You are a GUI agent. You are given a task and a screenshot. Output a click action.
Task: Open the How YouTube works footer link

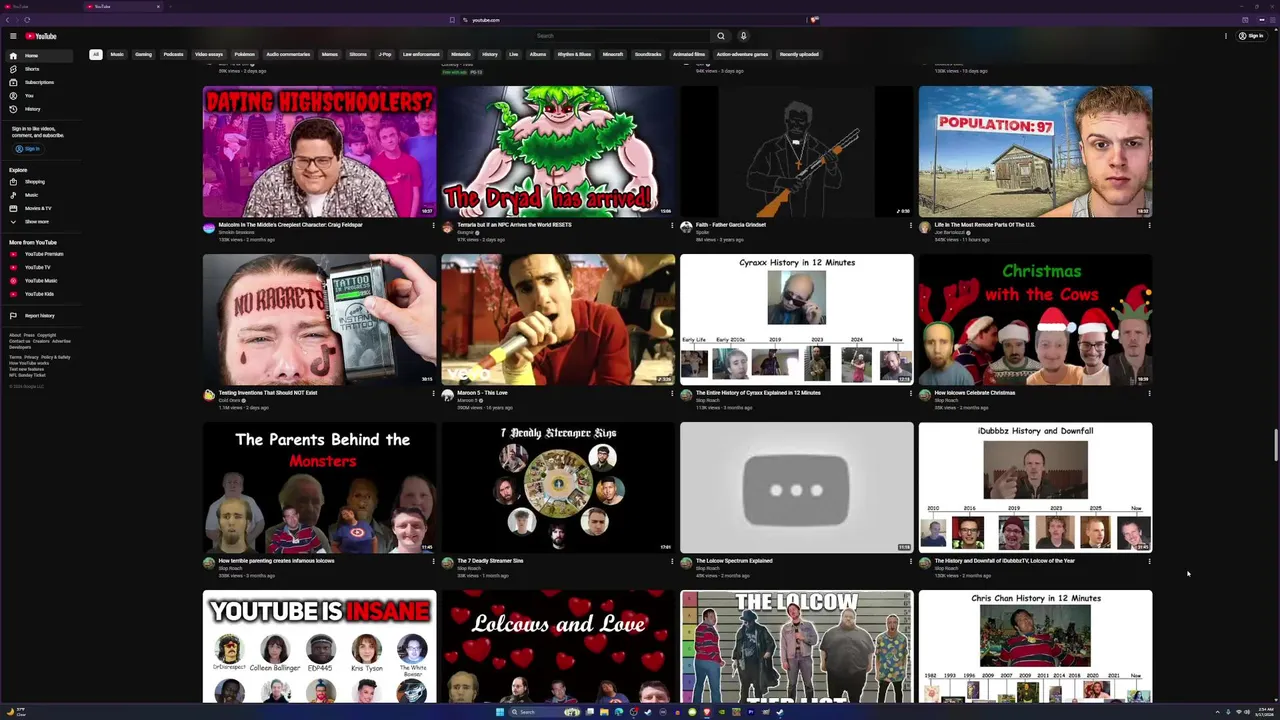click(29, 363)
